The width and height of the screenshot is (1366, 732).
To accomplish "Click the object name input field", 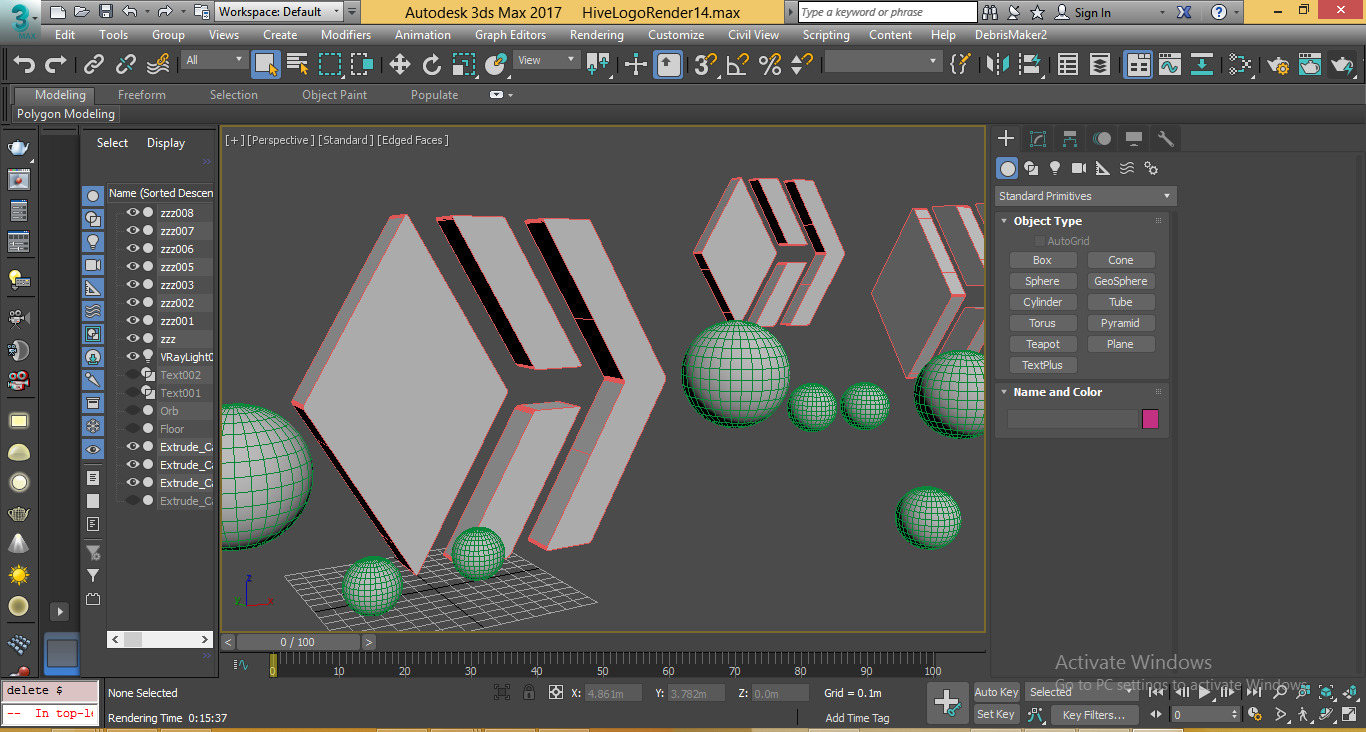I will (1072, 419).
